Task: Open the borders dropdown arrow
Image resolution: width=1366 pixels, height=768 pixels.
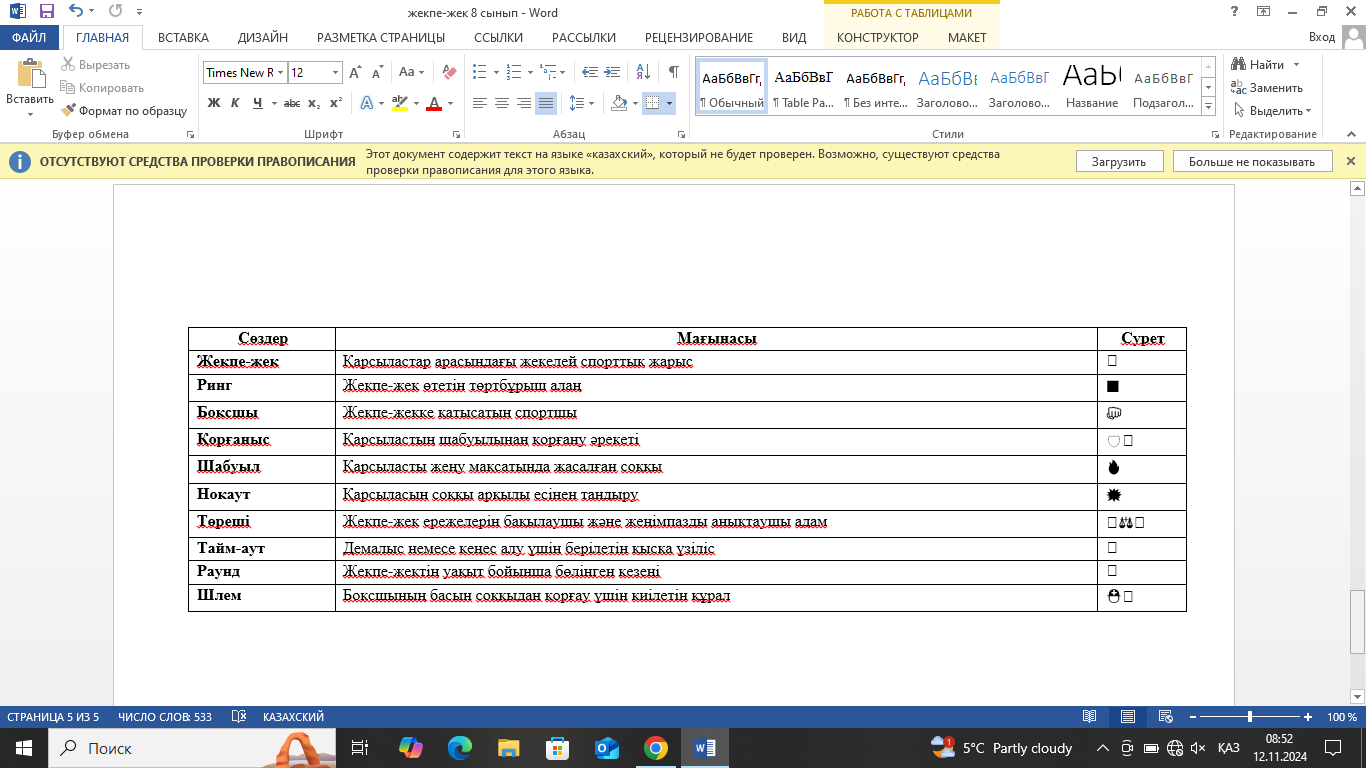Action: pyautogui.click(x=670, y=103)
